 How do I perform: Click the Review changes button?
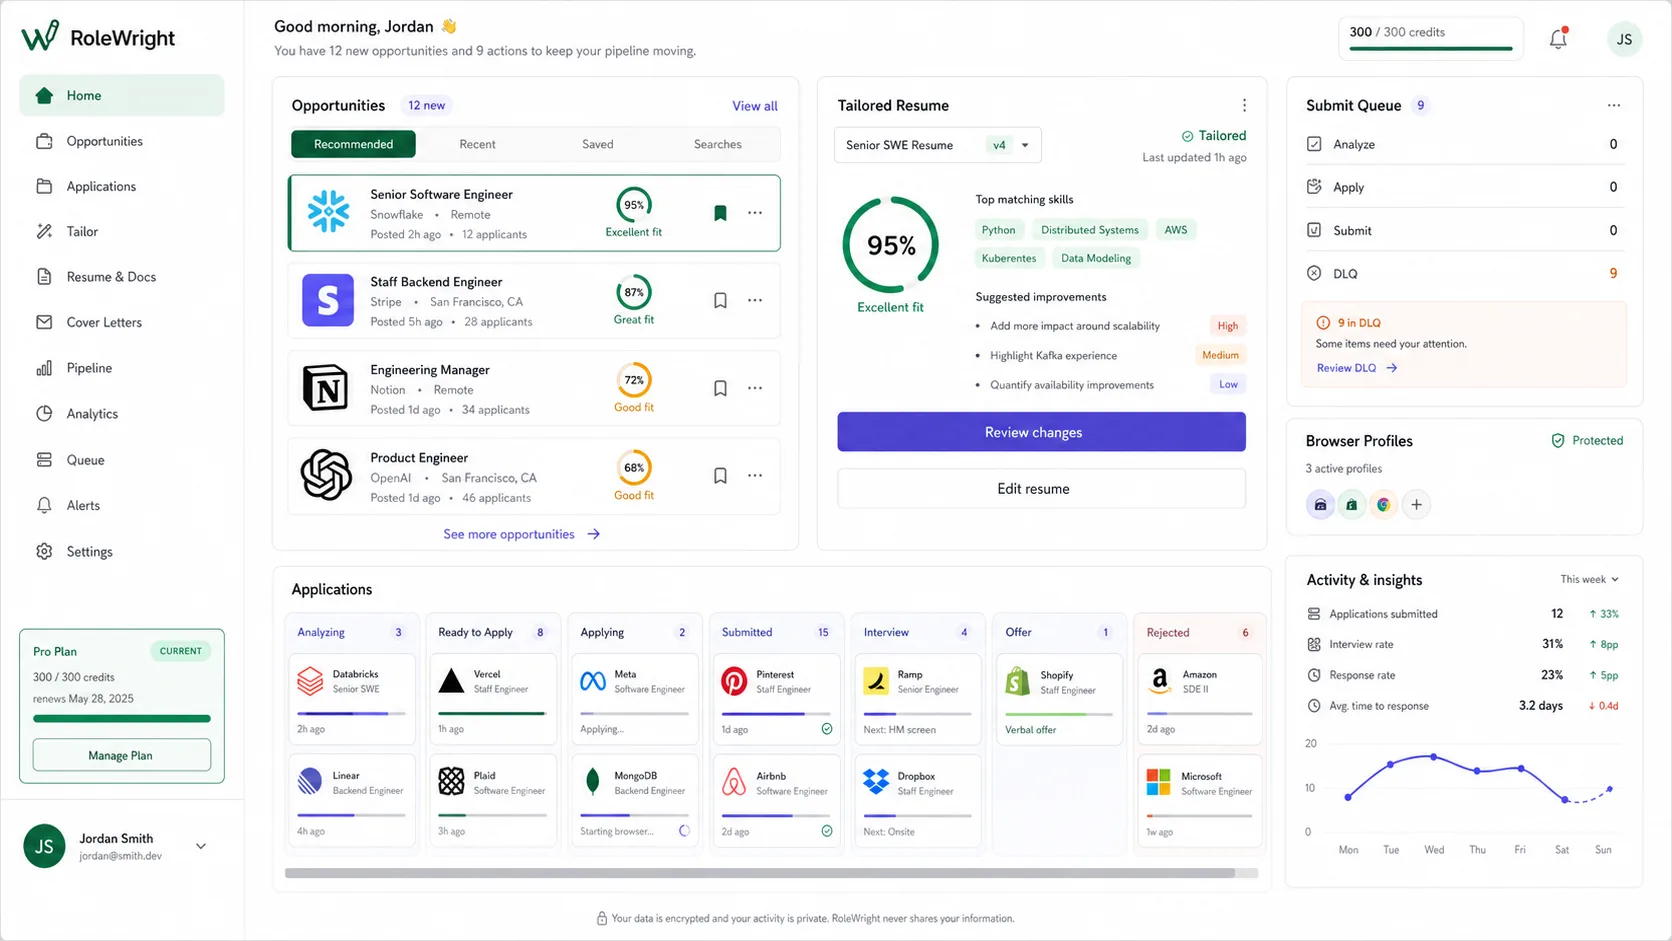point(1041,432)
